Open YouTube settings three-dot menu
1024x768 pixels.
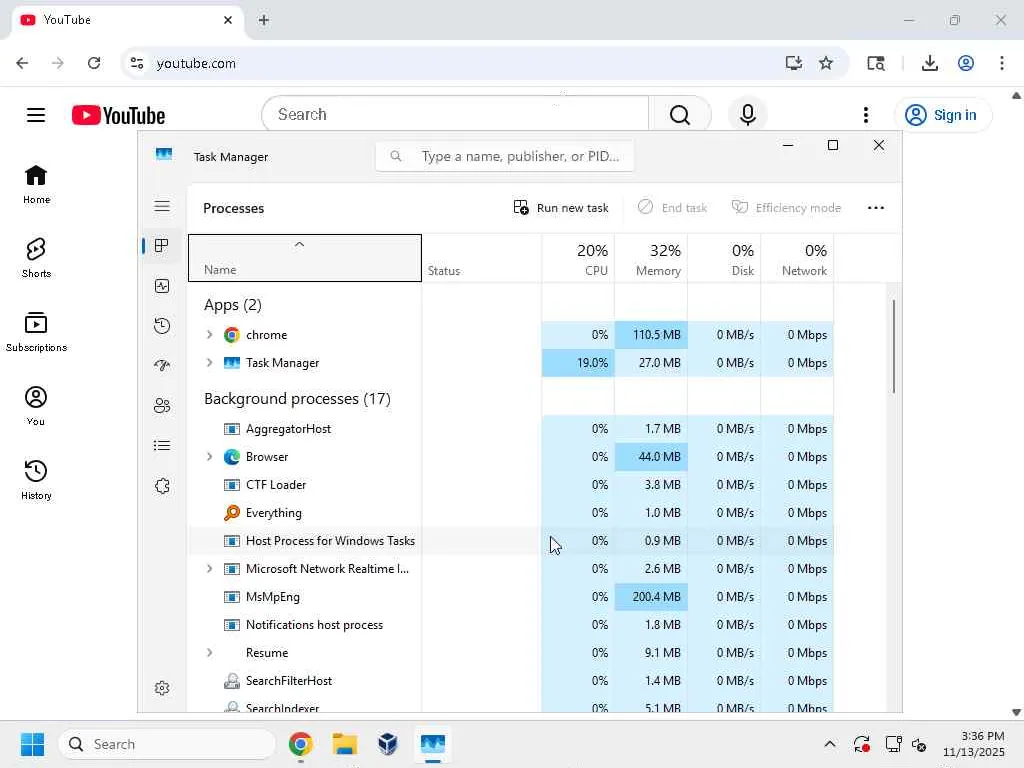(866, 115)
